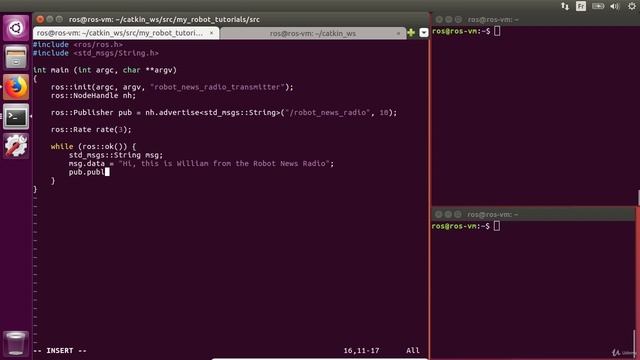The height and width of the screenshot is (360, 640).
Task: Click the '#include <ros/ros.h>' line
Action: [78, 44]
